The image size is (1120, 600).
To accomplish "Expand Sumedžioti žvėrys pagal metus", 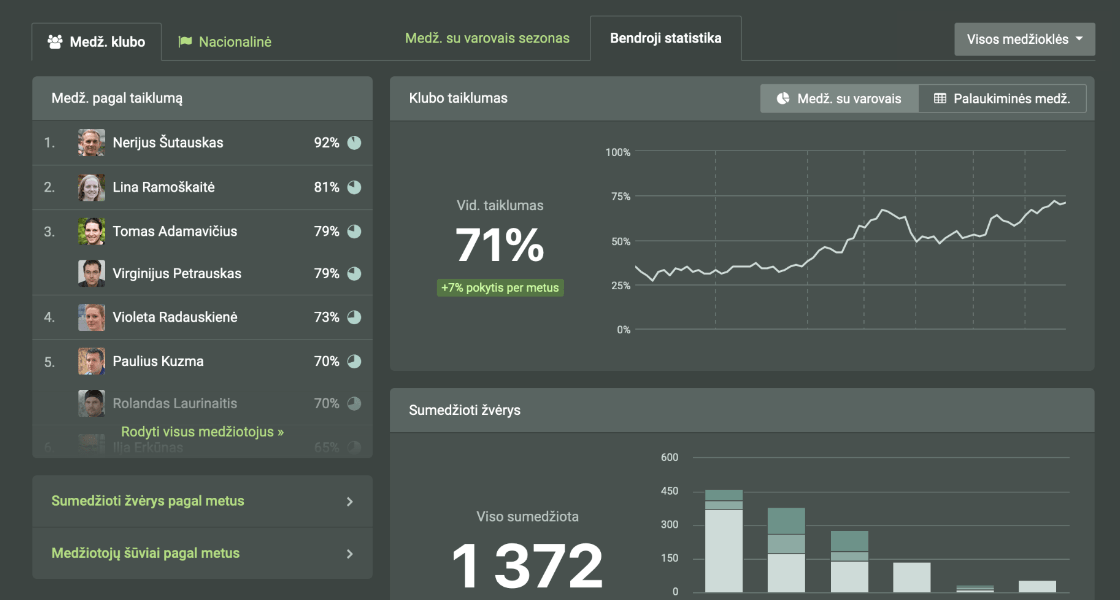I will pyautogui.click(x=202, y=501).
